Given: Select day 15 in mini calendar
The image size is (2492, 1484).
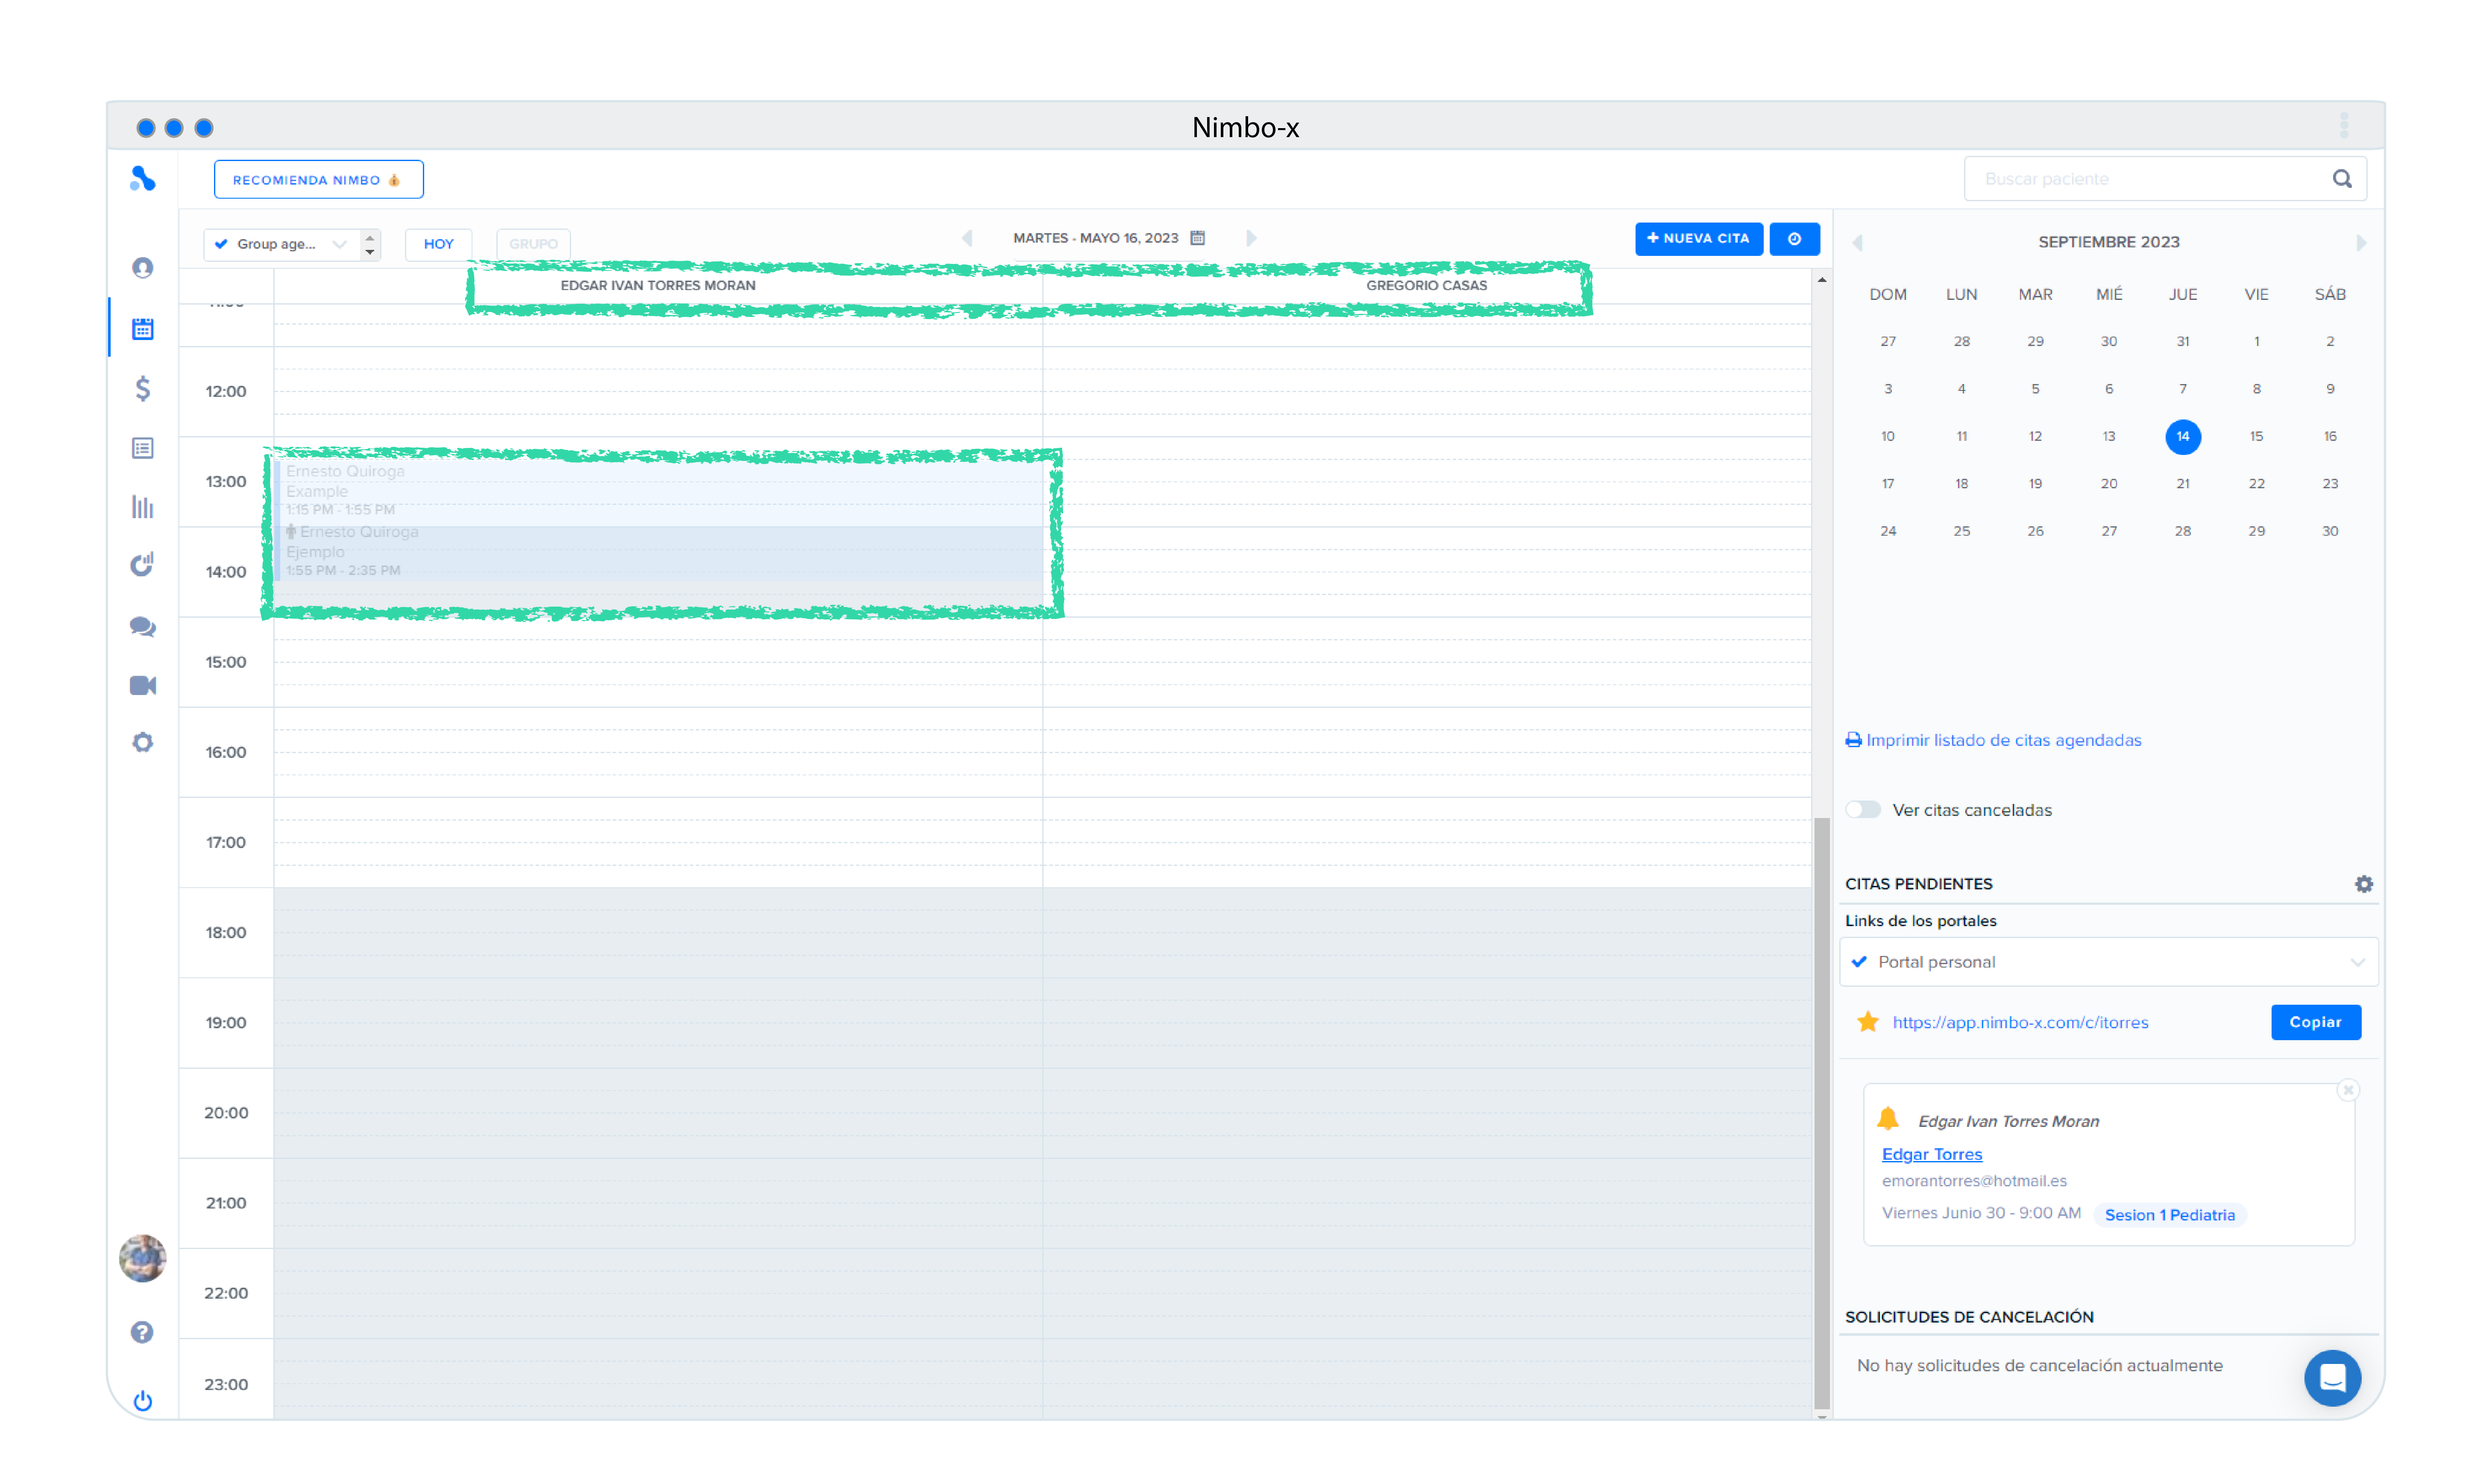Looking at the screenshot, I should [x=2256, y=437].
